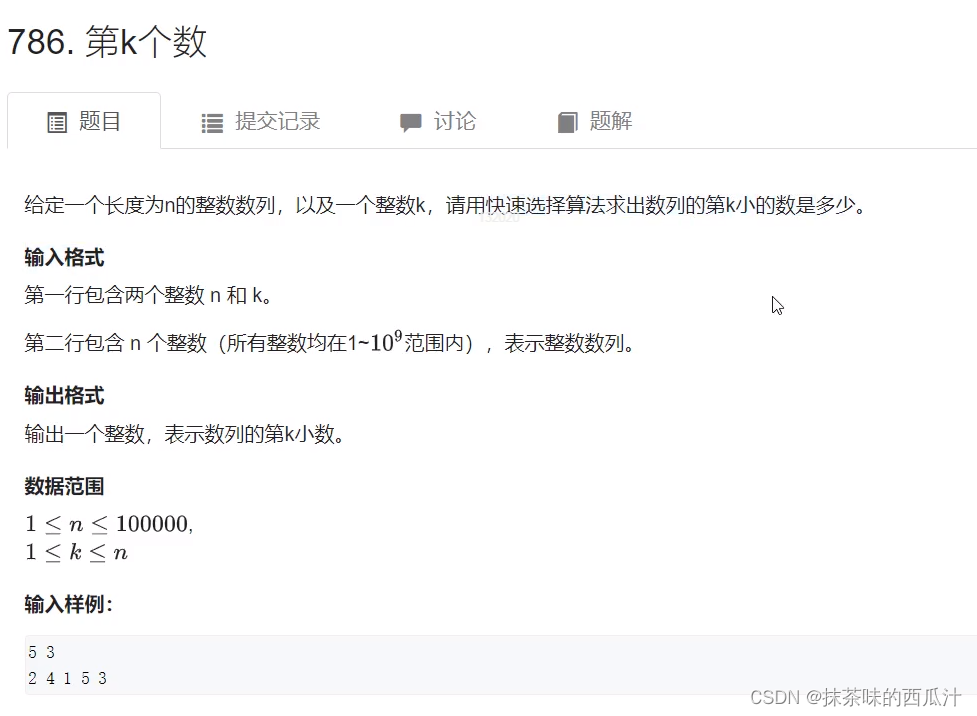Click the 题目 tab list icon
Image resolution: width=977 pixels, height=716 pixels.
coord(57,122)
